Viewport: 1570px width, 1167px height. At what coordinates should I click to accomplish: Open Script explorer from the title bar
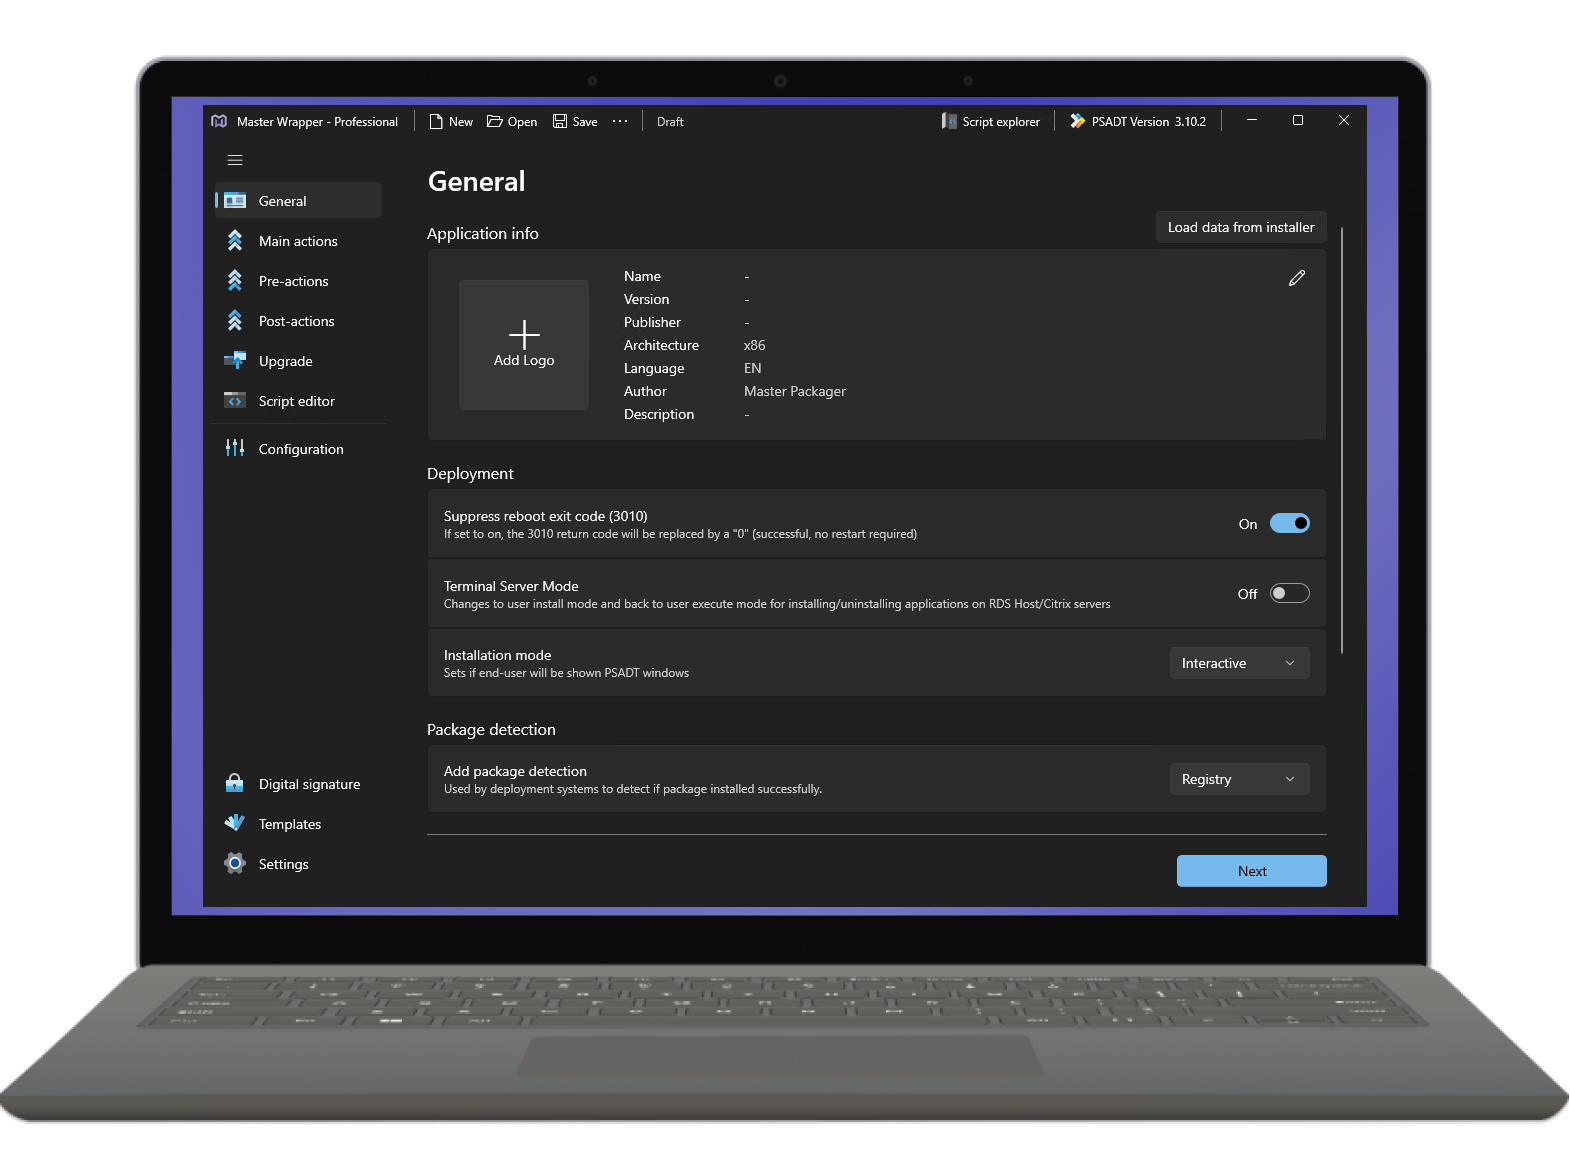tap(991, 121)
